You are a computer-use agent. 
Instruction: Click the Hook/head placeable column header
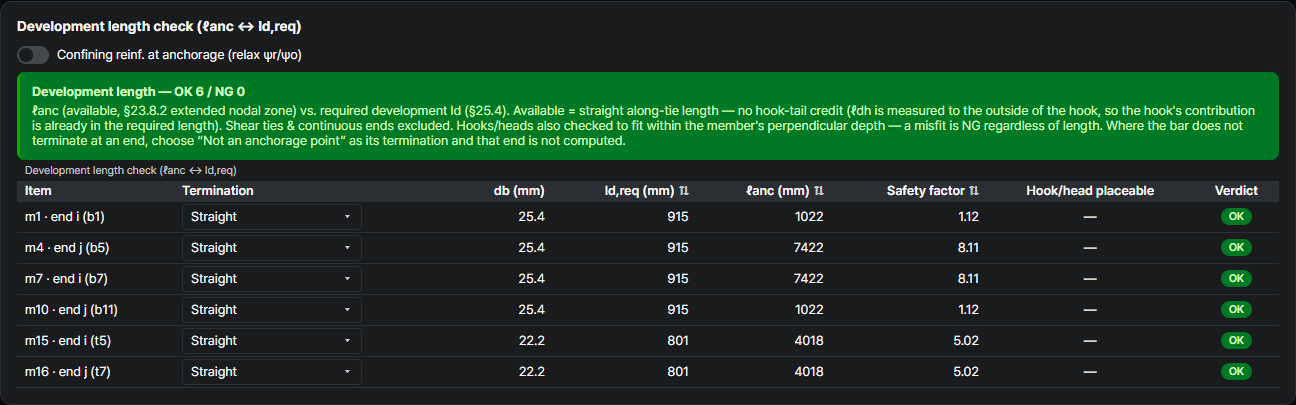point(1090,190)
